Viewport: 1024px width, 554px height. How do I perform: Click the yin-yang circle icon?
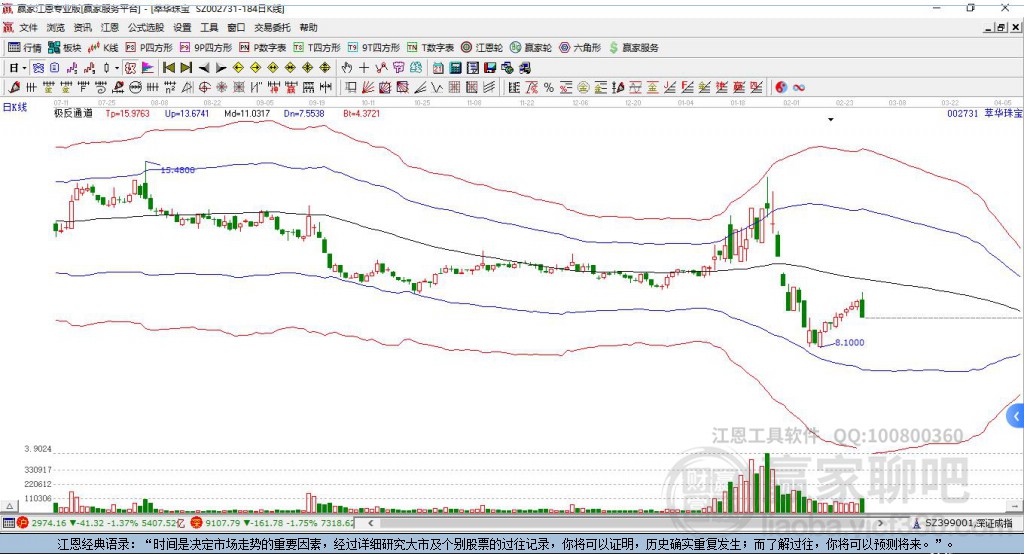(x=781, y=88)
